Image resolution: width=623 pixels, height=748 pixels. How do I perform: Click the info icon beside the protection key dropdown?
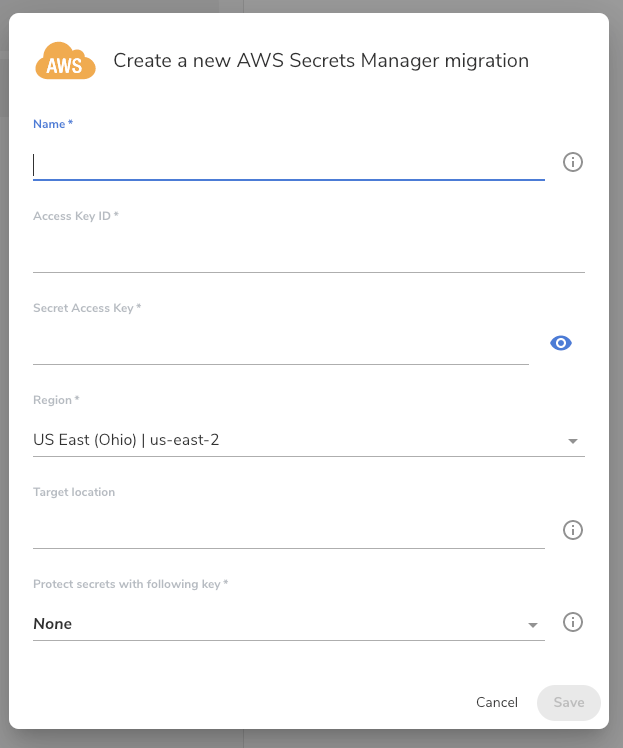(x=573, y=622)
